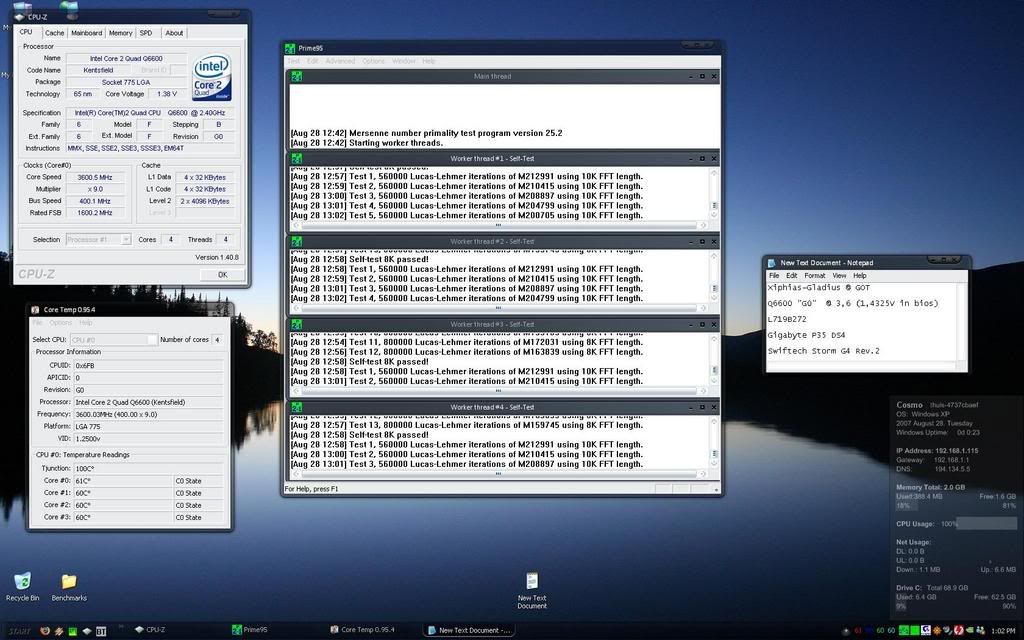Open the Core Temp Select CPU dropdown
This screenshot has height=640, width=1024.
click(x=152, y=340)
